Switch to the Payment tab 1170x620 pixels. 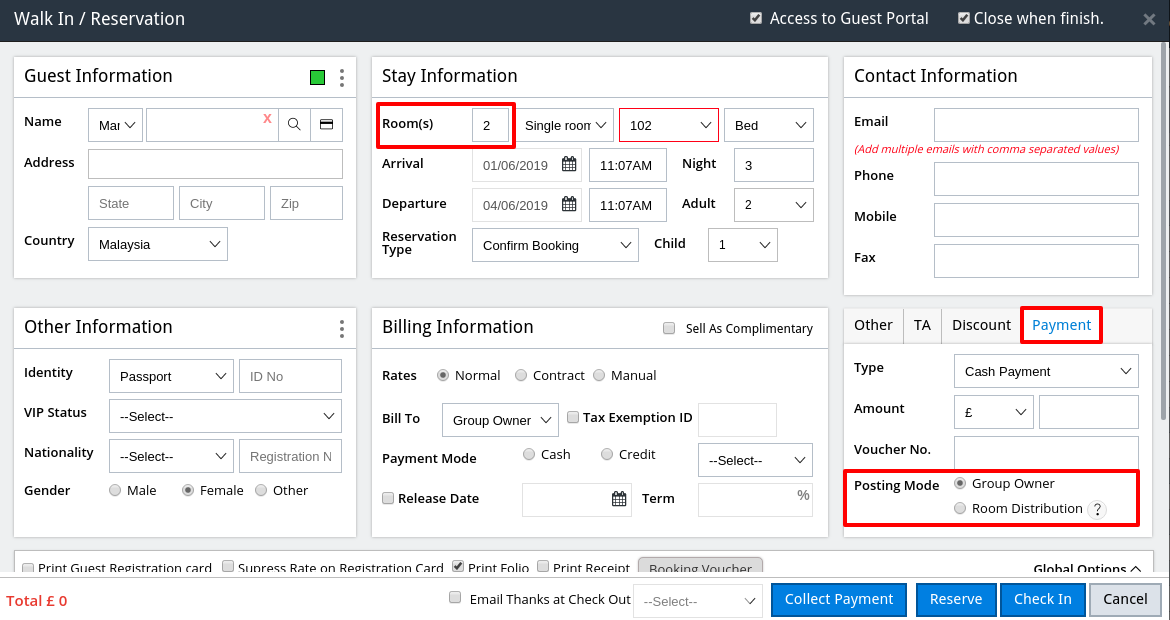[1061, 325]
